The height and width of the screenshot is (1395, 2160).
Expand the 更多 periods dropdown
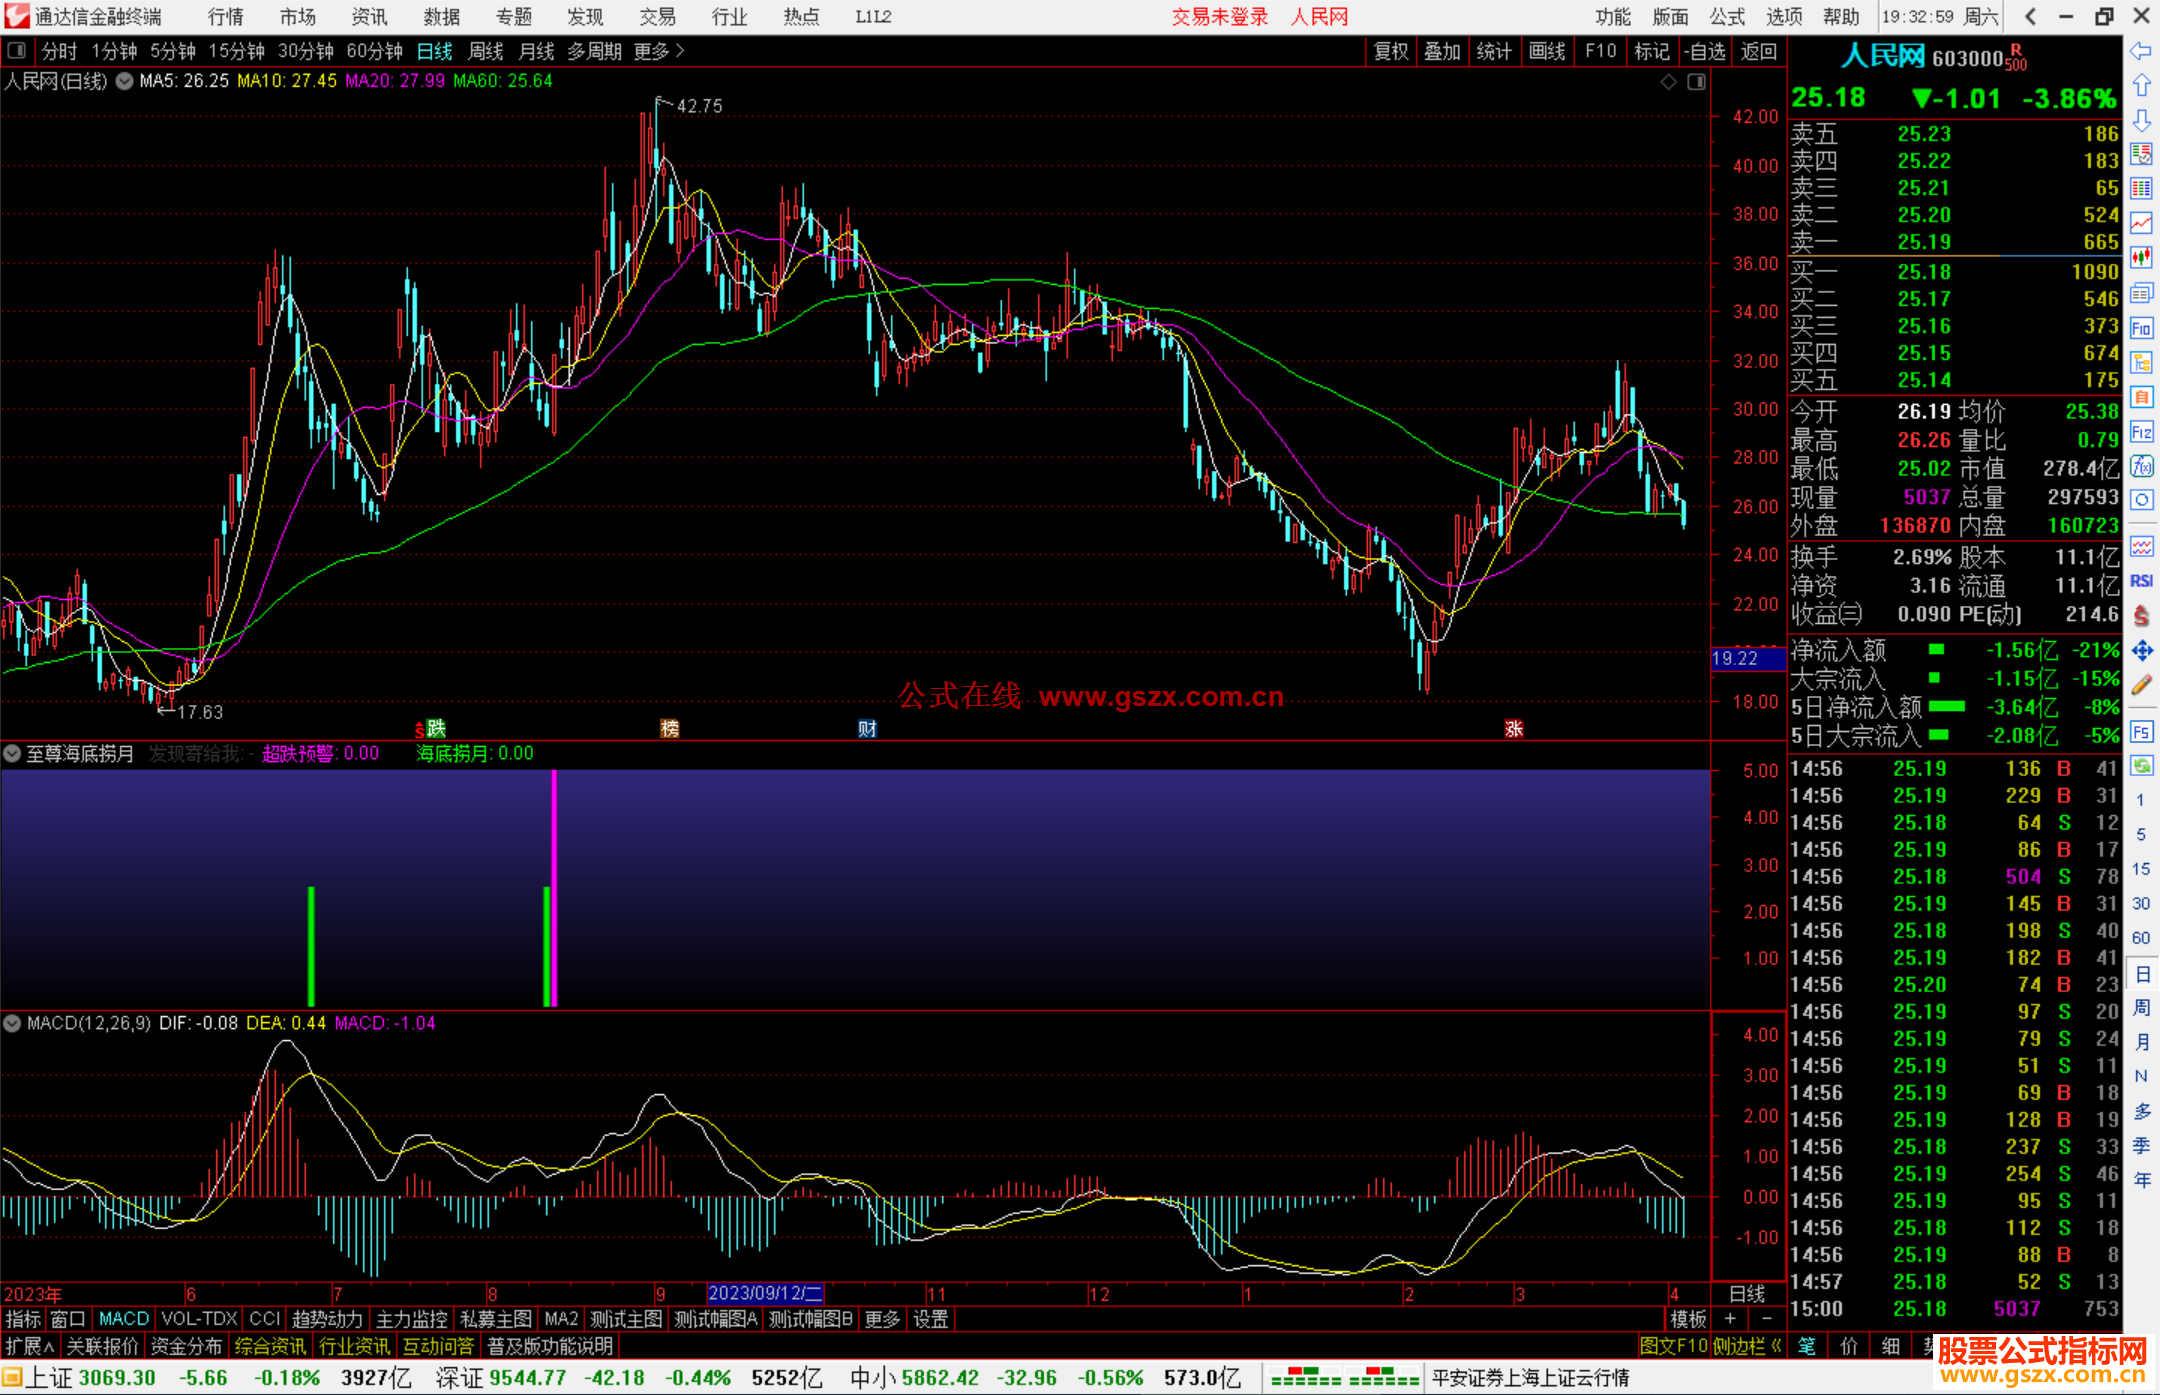(659, 51)
